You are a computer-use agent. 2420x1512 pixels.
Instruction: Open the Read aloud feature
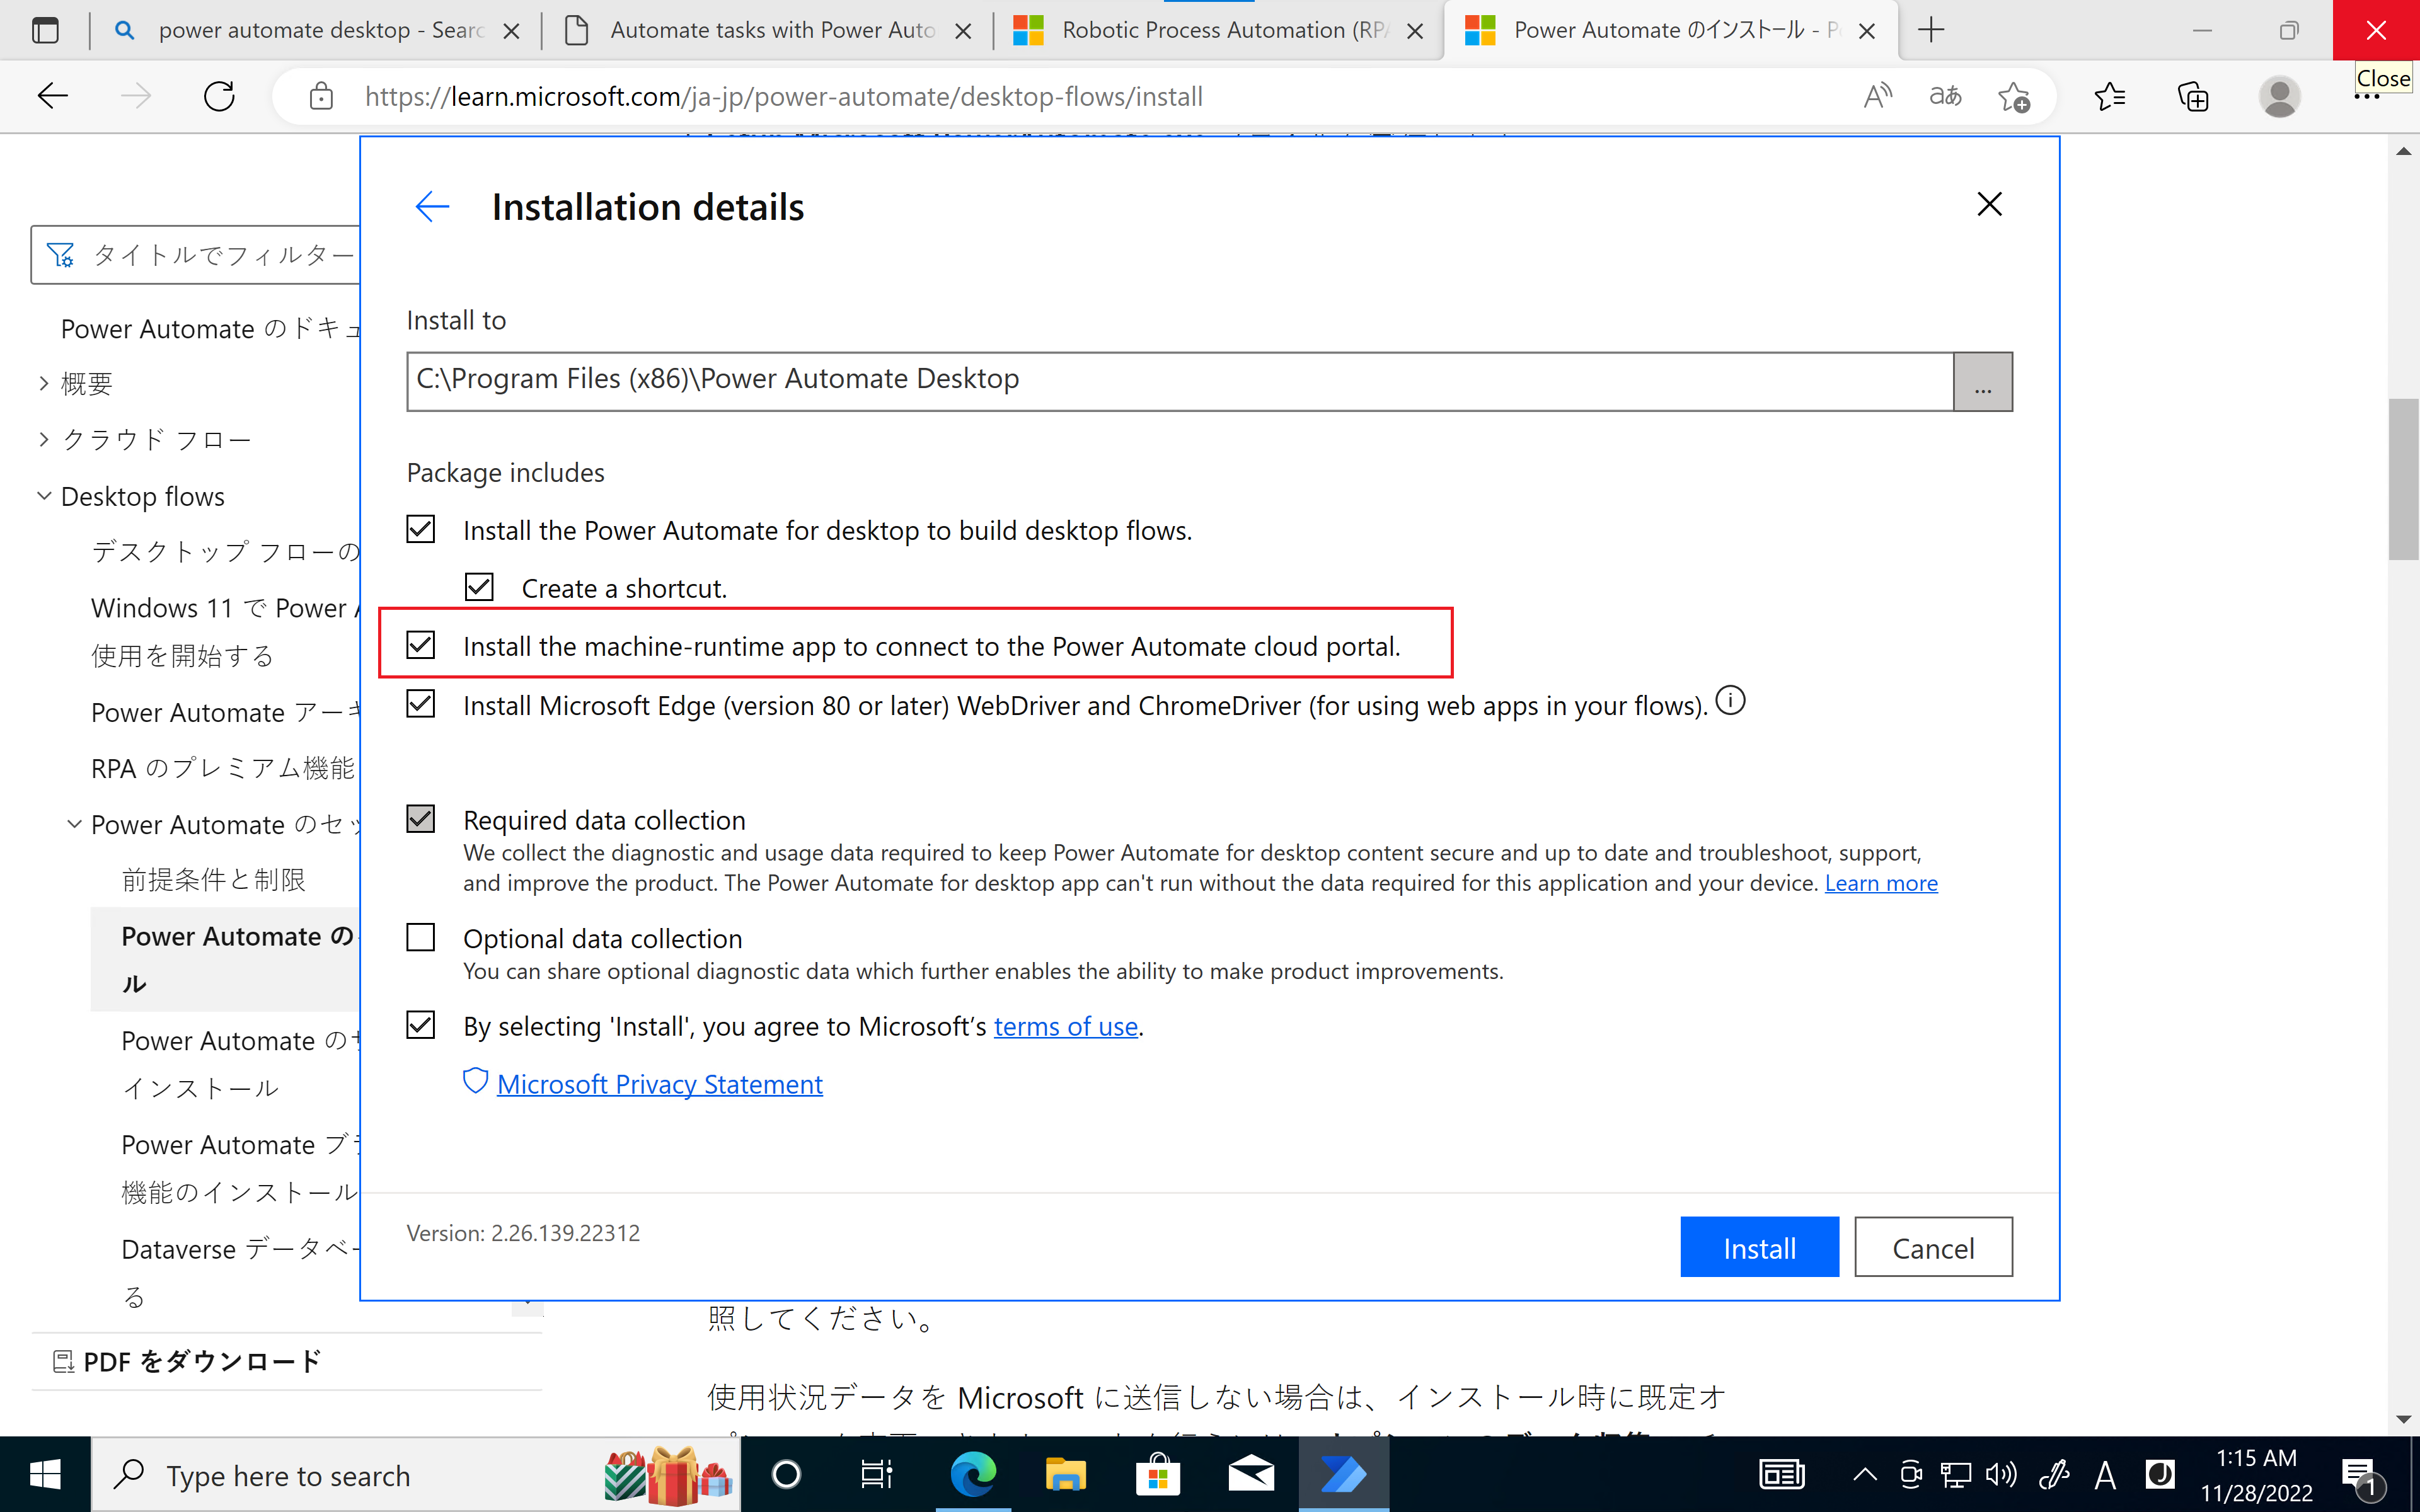1878,96
